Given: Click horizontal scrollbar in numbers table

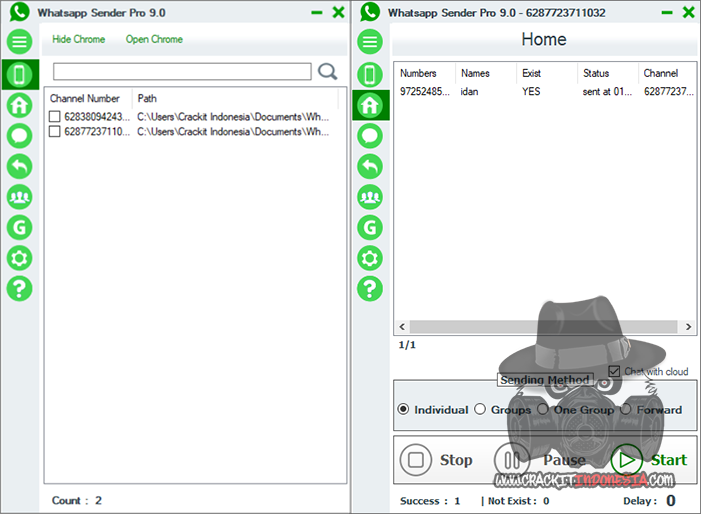Looking at the screenshot, I should click(x=540, y=327).
